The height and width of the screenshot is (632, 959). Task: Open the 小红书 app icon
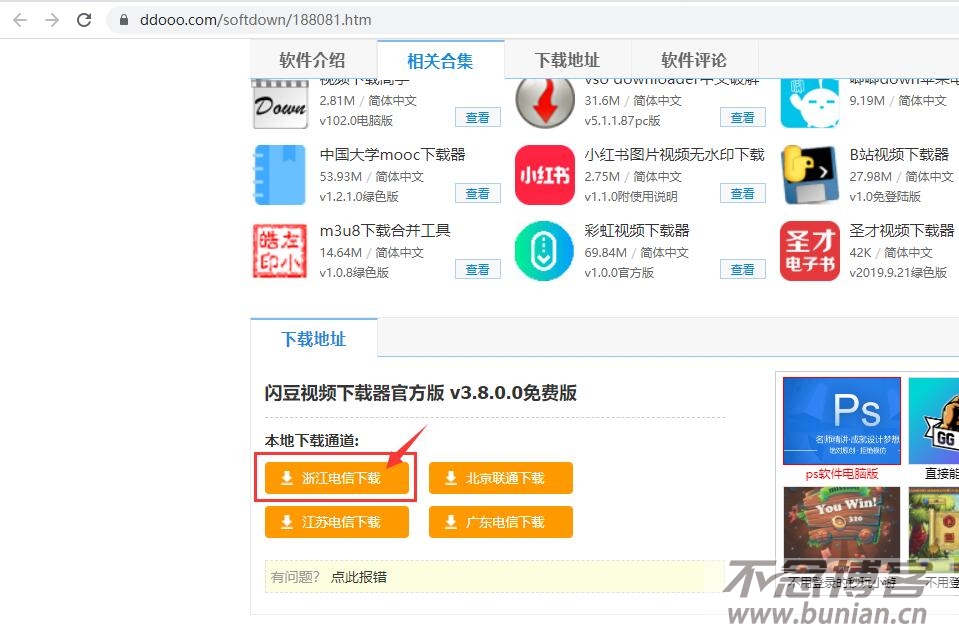544,175
